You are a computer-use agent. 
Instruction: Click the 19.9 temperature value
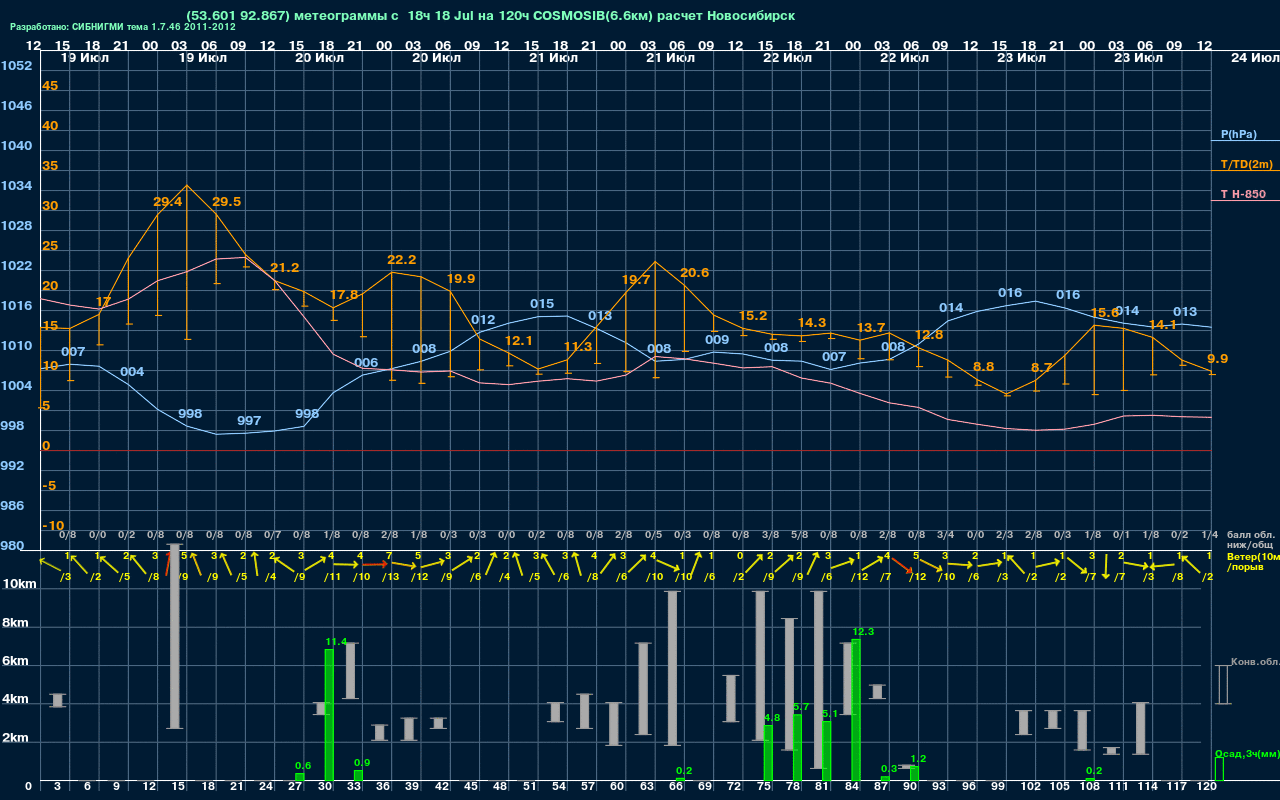click(461, 279)
